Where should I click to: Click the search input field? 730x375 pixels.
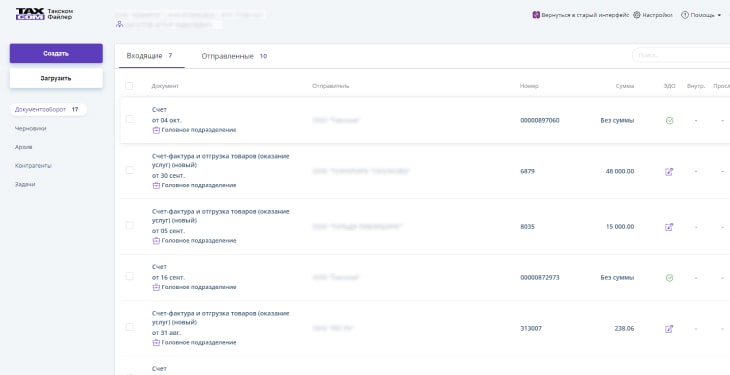click(681, 55)
